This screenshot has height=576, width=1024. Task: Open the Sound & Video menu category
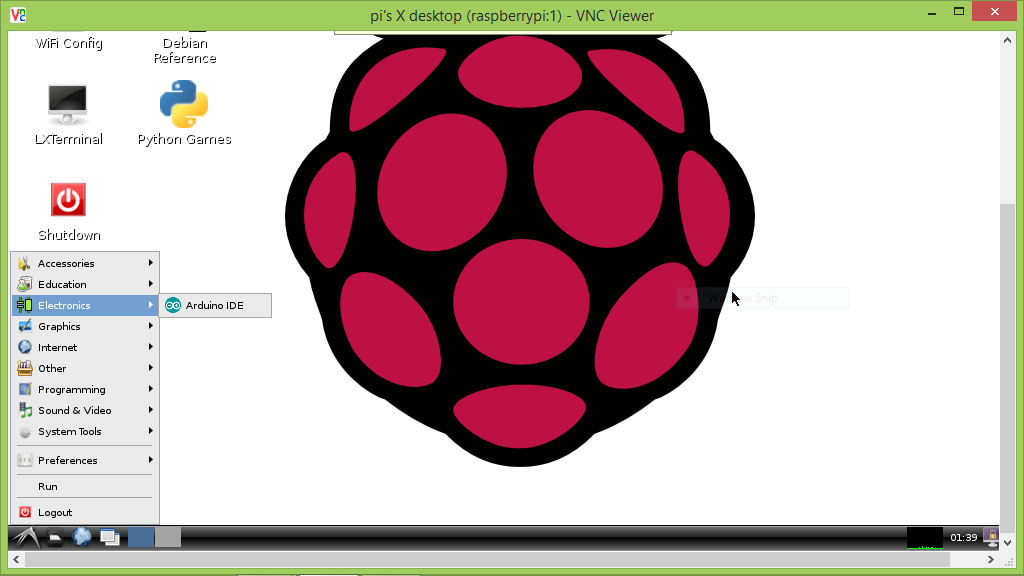(x=85, y=410)
